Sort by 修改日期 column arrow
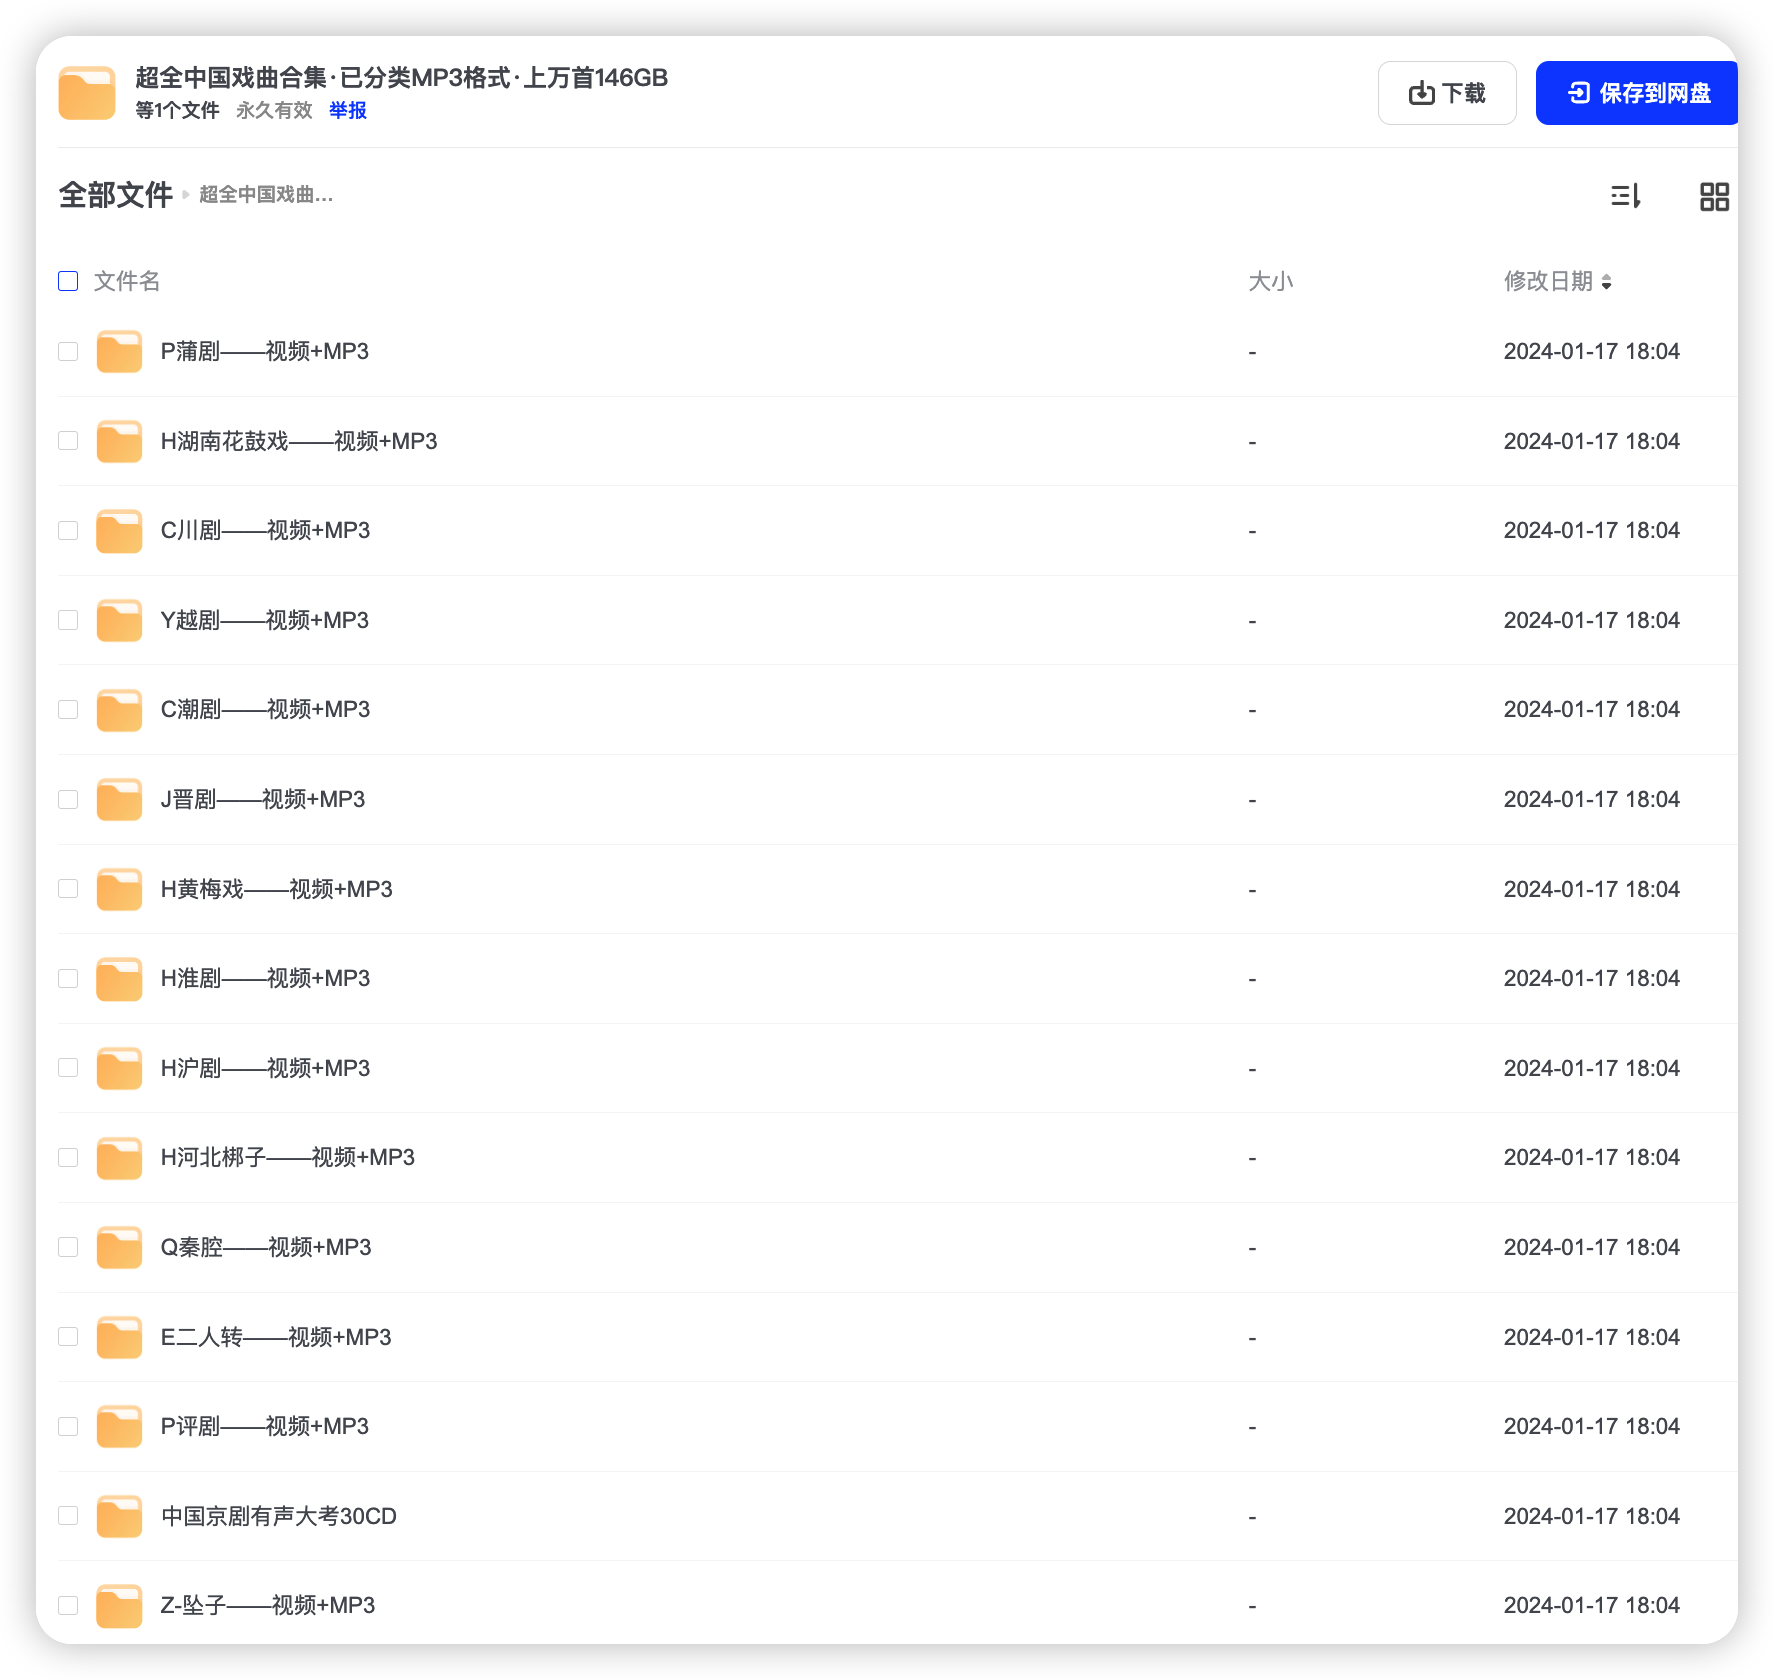This screenshot has width=1774, height=1680. click(1606, 282)
